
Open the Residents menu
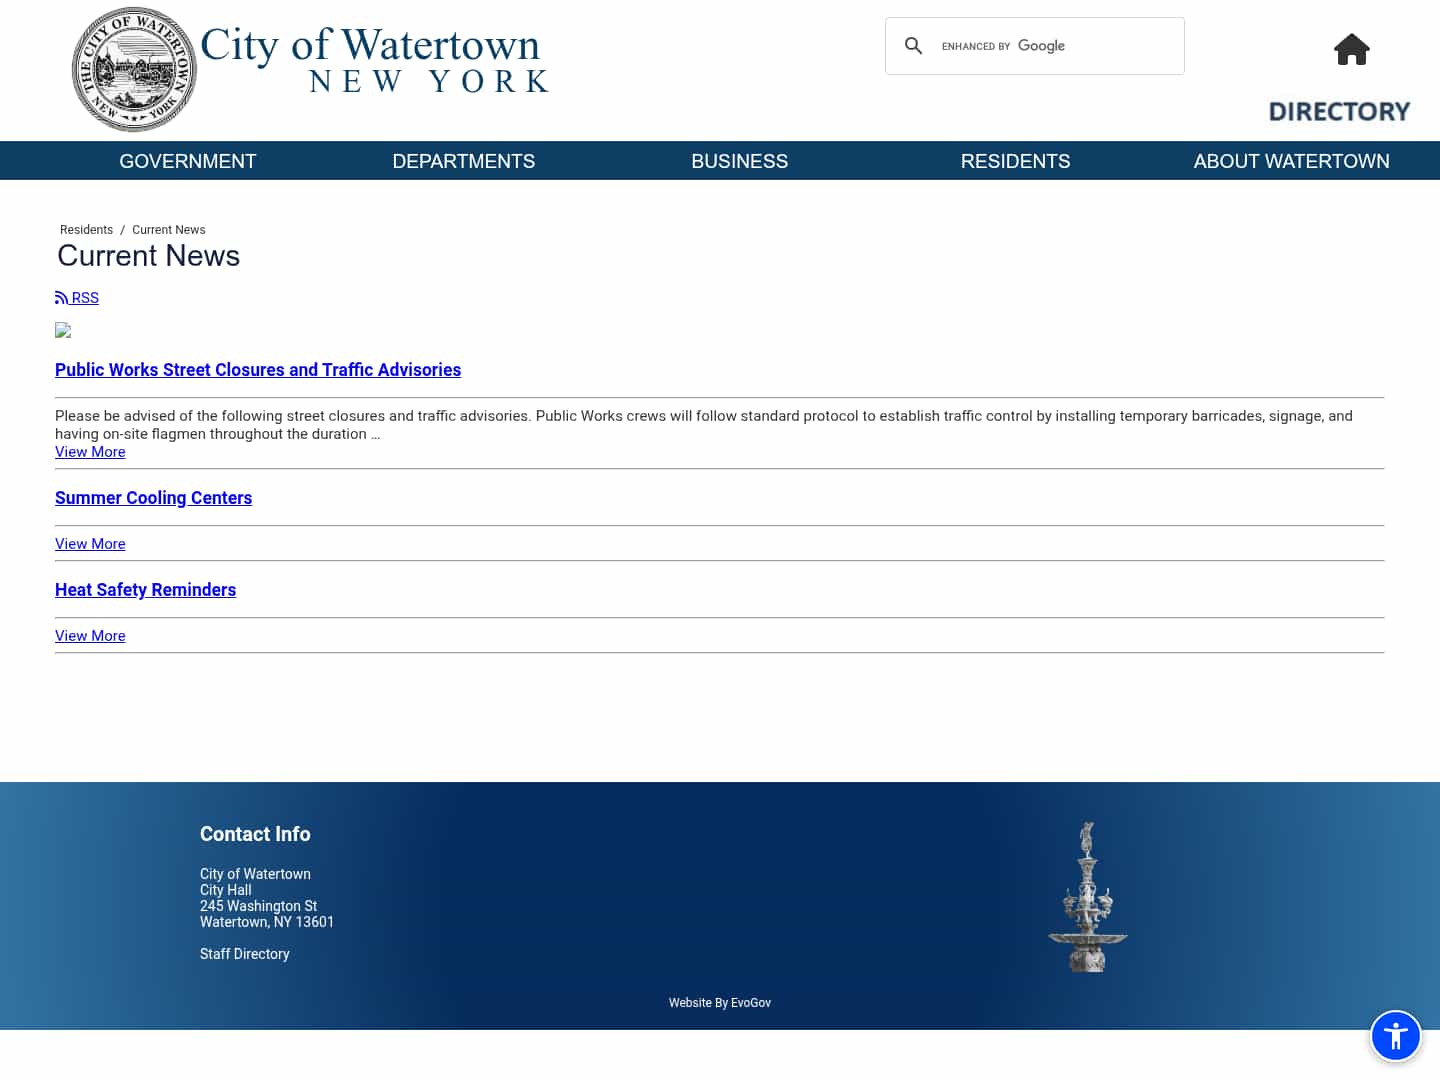coord(1015,161)
